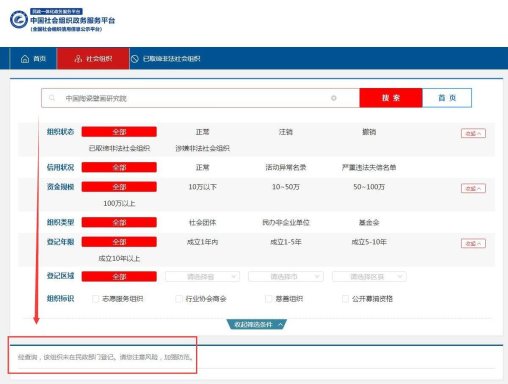Check the 公开募捐资格 checkbox
The width and height of the screenshot is (508, 384).
(x=345, y=299)
